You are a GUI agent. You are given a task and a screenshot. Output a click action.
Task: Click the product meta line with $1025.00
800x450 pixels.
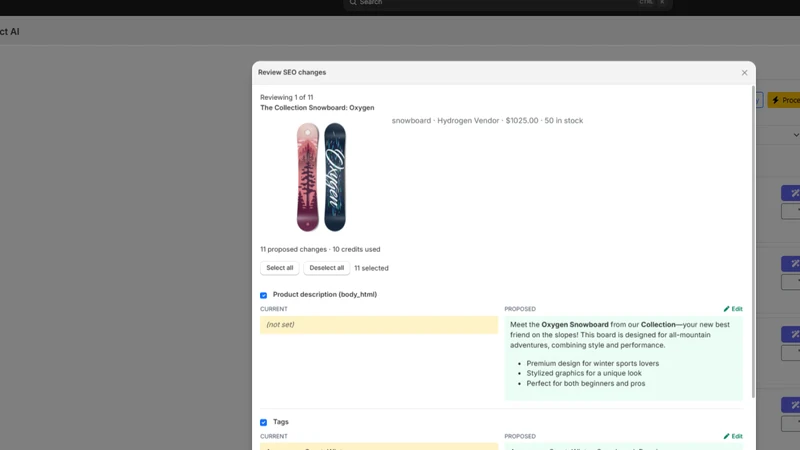pyautogui.click(x=487, y=120)
